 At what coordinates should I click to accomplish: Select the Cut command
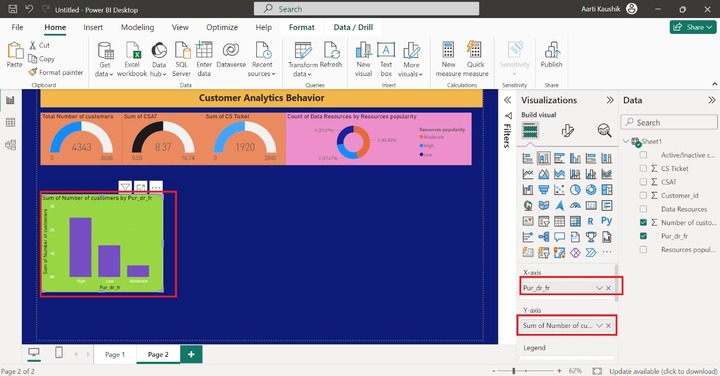(x=39, y=45)
